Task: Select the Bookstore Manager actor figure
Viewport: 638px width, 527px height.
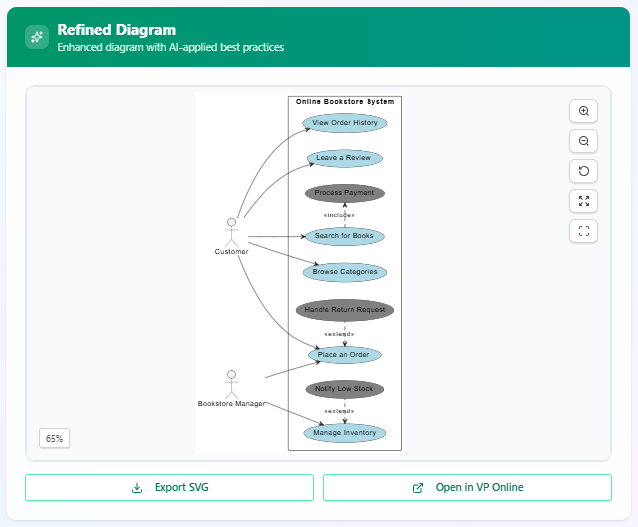Action: pyautogui.click(x=232, y=383)
